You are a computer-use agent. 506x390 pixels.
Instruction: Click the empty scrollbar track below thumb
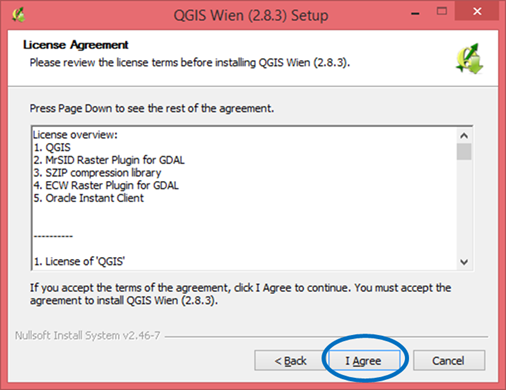[x=464, y=207]
